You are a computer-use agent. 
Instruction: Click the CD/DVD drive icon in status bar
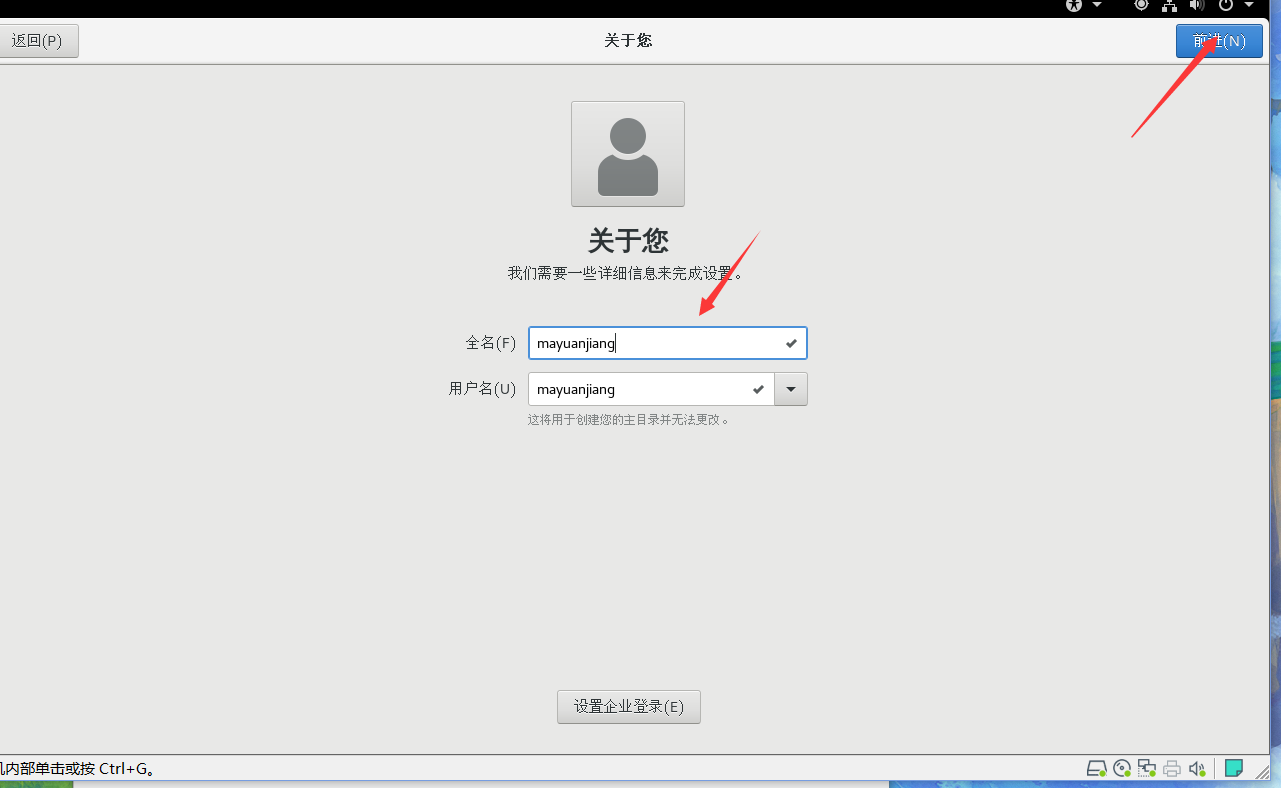tap(1122, 768)
